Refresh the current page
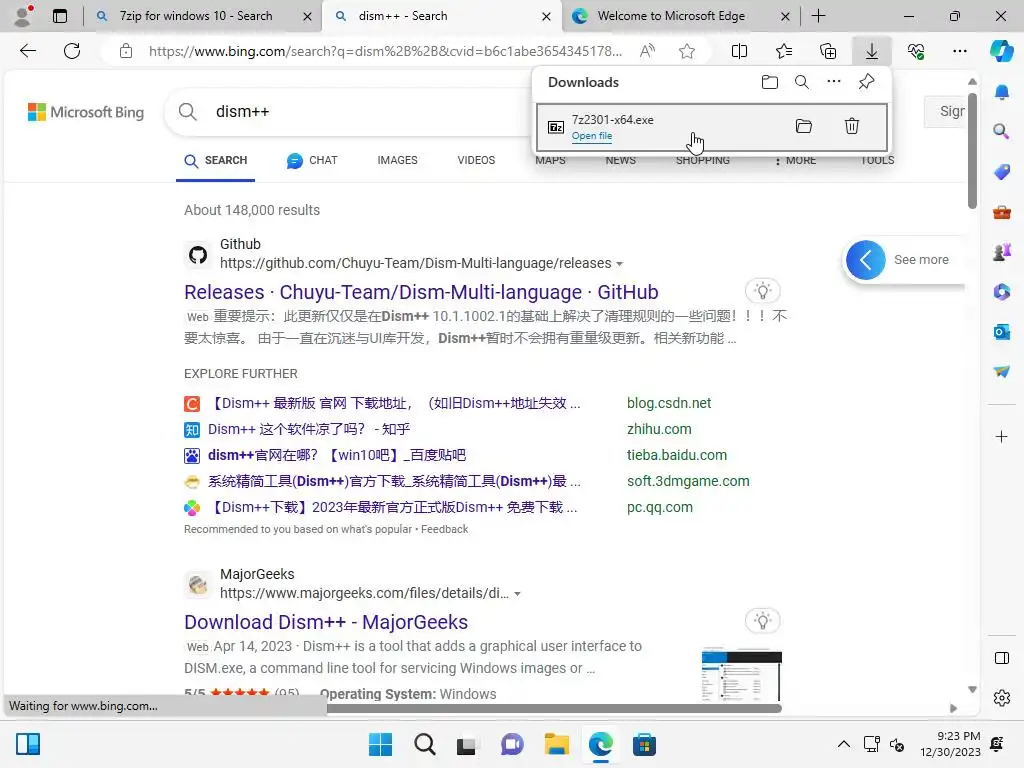This screenshot has width=1024, height=768. tap(72, 51)
